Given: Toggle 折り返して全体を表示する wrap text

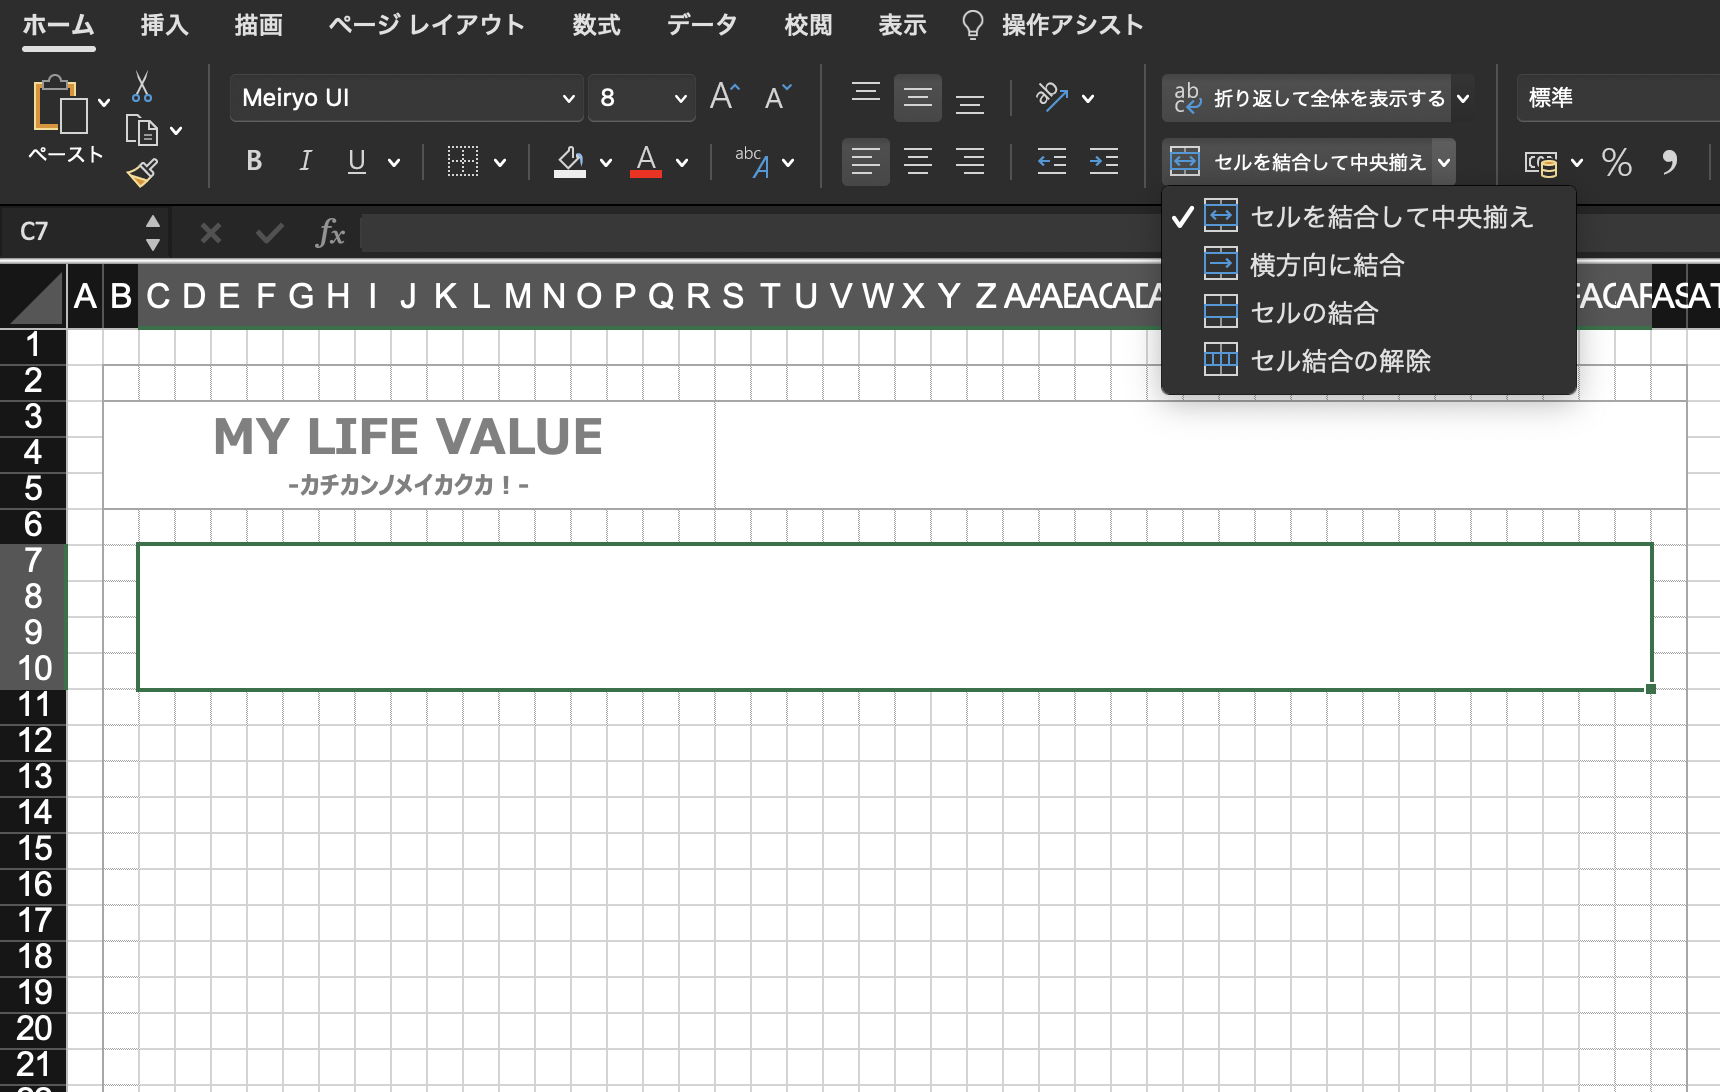Looking at the screenshot, I should pyautogui.click(x=1310, y=98).
